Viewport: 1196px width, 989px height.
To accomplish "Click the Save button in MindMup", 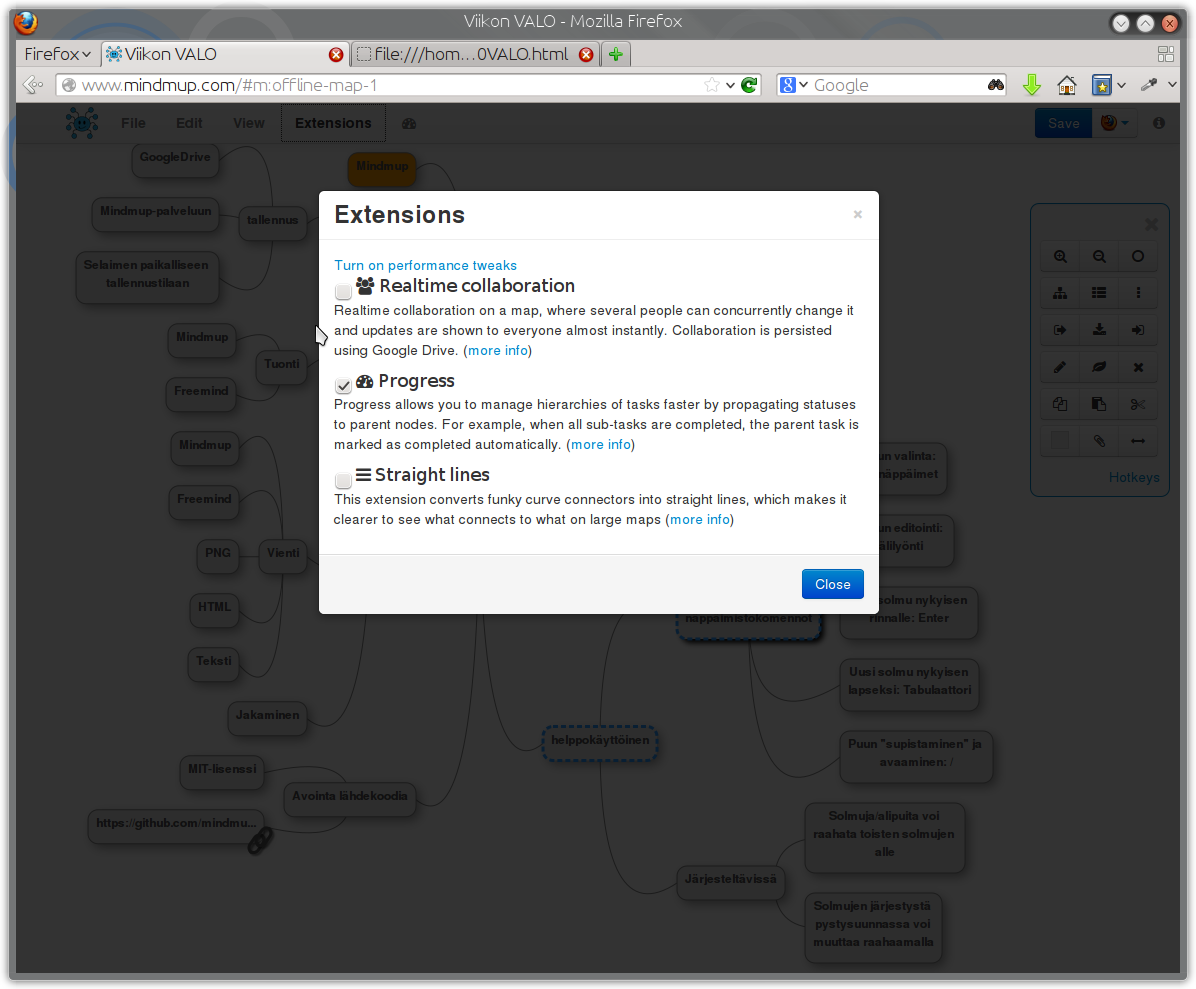I will (x=1063, y=123).
